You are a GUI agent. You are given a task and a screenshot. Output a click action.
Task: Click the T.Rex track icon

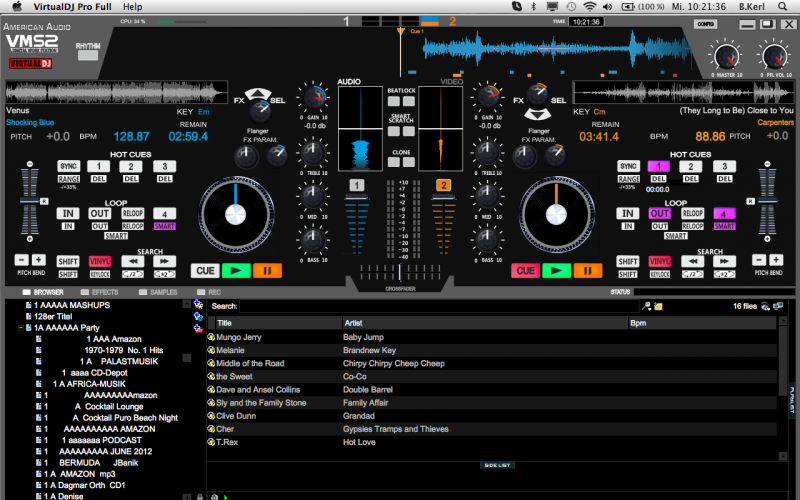[211, 442]
